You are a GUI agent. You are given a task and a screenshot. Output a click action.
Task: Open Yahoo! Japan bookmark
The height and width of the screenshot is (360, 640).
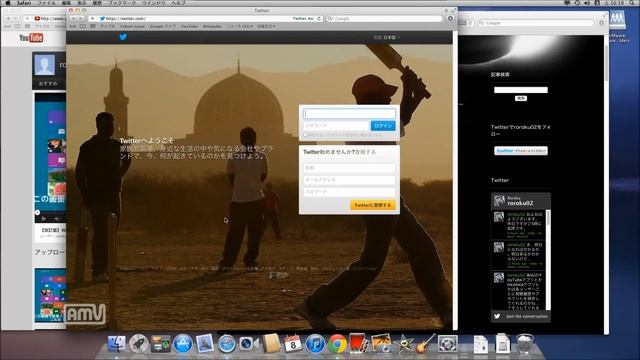pos(132,26)
